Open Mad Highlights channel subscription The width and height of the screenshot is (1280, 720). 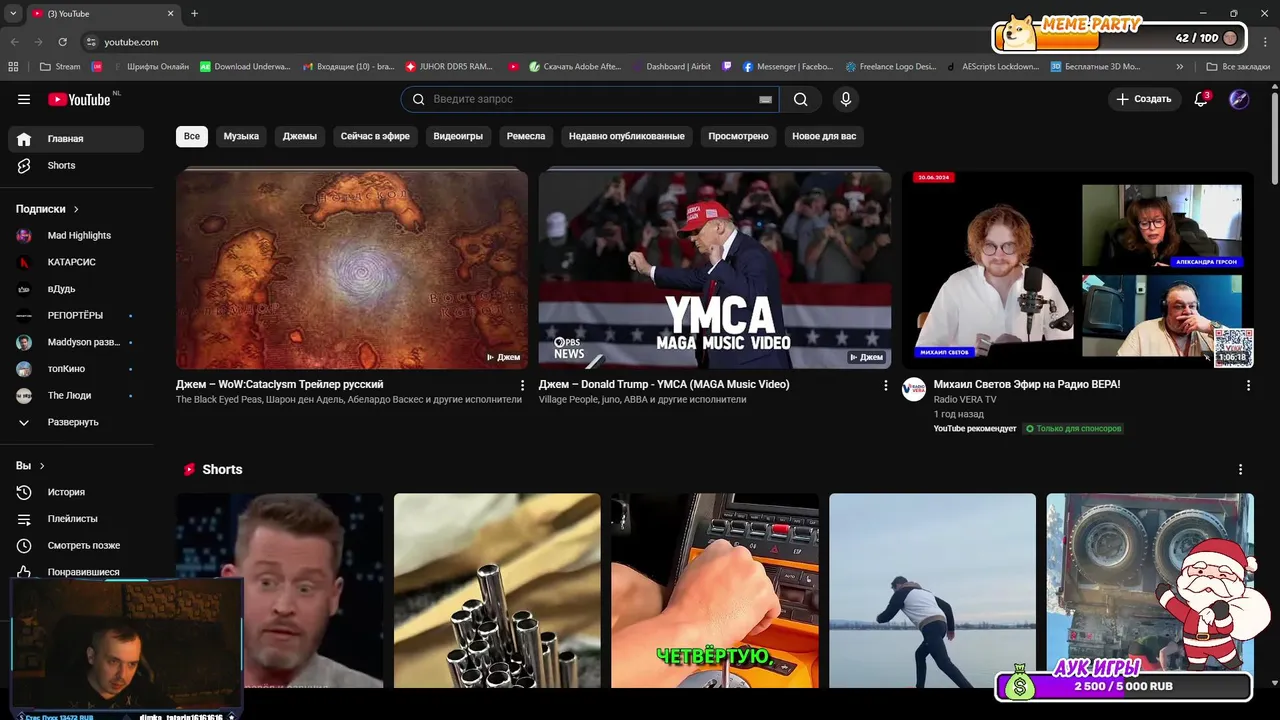click(76, 235)
